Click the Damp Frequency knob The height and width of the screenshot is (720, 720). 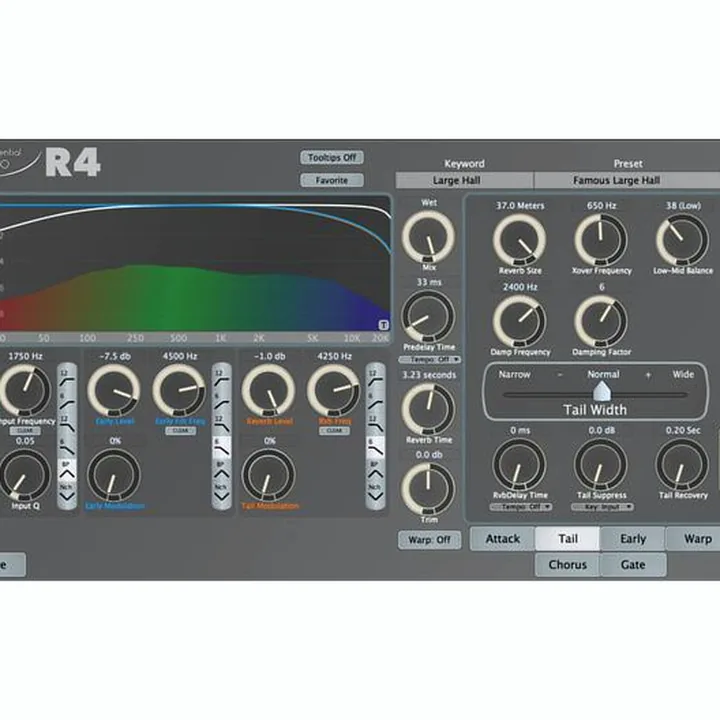(519, 321)
